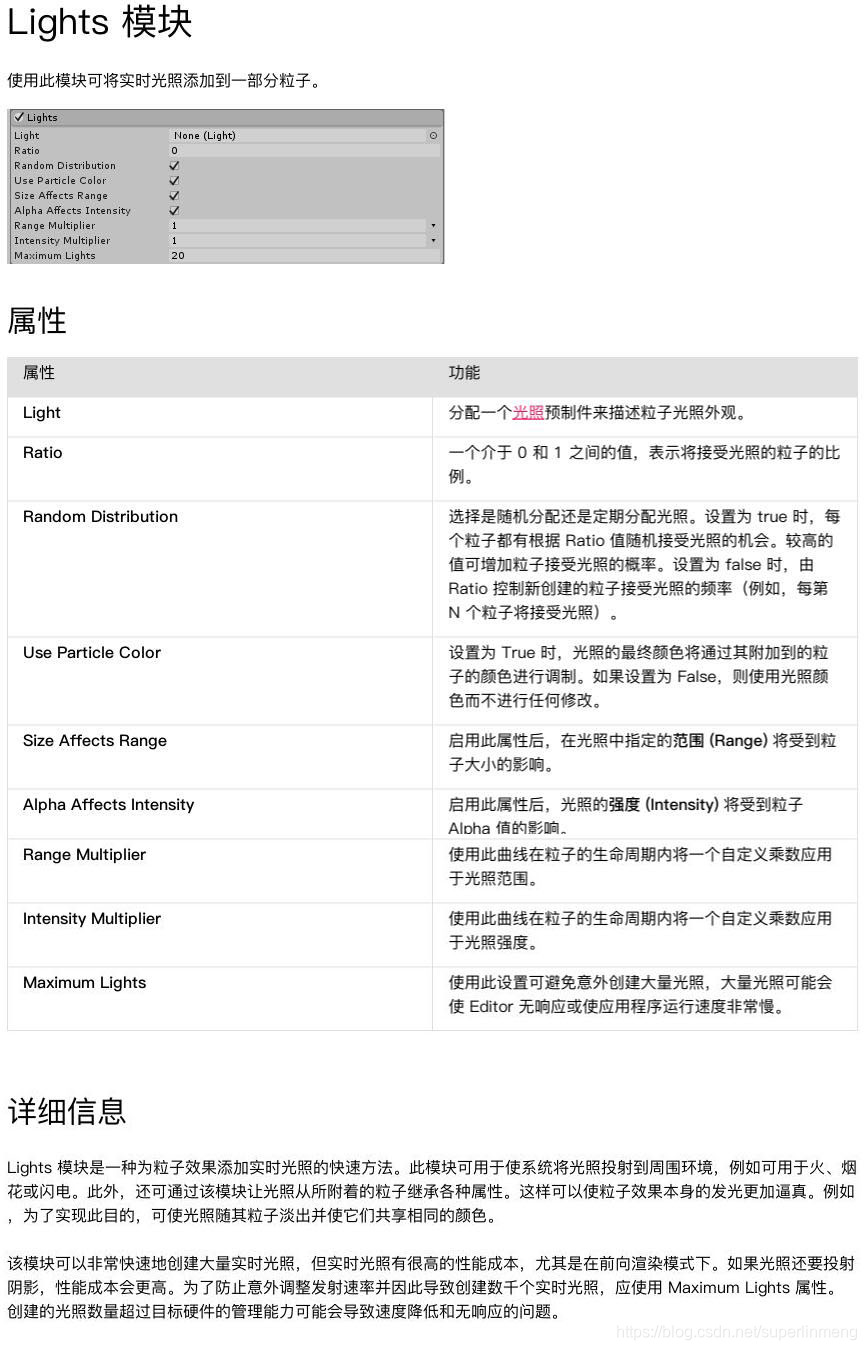Click the Lights module header title
866x1350 pixels.
pos(42,117)
